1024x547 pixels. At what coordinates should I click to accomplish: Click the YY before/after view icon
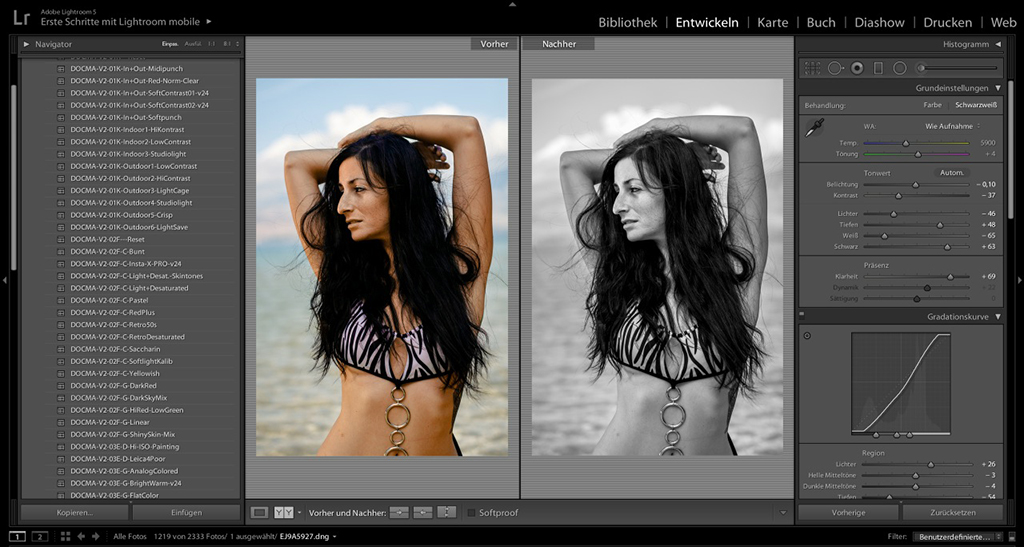point(283,513)
